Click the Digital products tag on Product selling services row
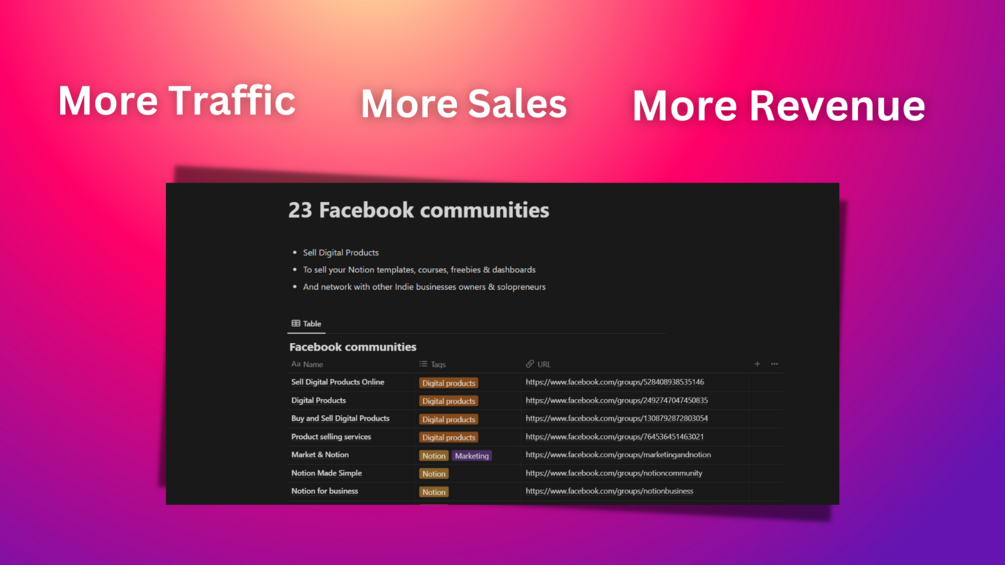 (x=449, y=438)
